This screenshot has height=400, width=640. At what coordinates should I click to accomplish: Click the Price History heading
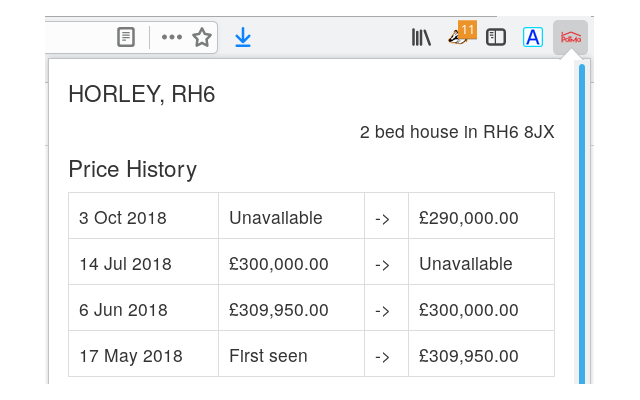pyautogui.click(x=133, y=169)
